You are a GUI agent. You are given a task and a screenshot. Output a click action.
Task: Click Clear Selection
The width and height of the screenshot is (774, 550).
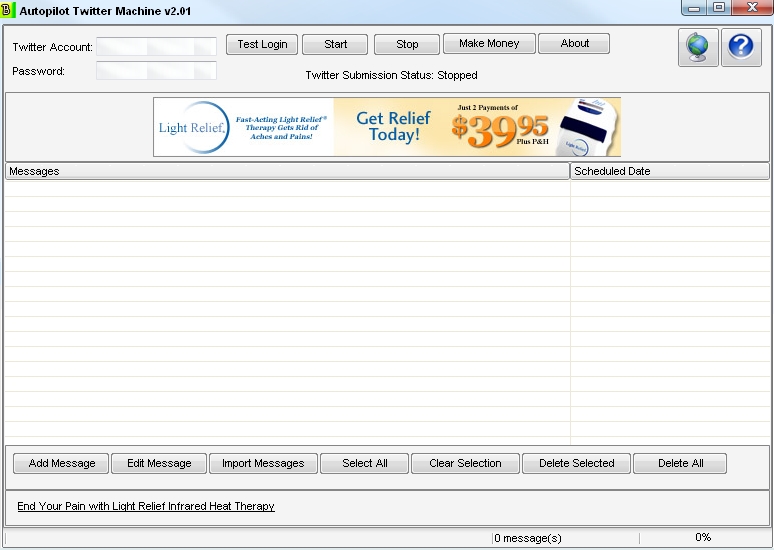click(x=465, y=463)
